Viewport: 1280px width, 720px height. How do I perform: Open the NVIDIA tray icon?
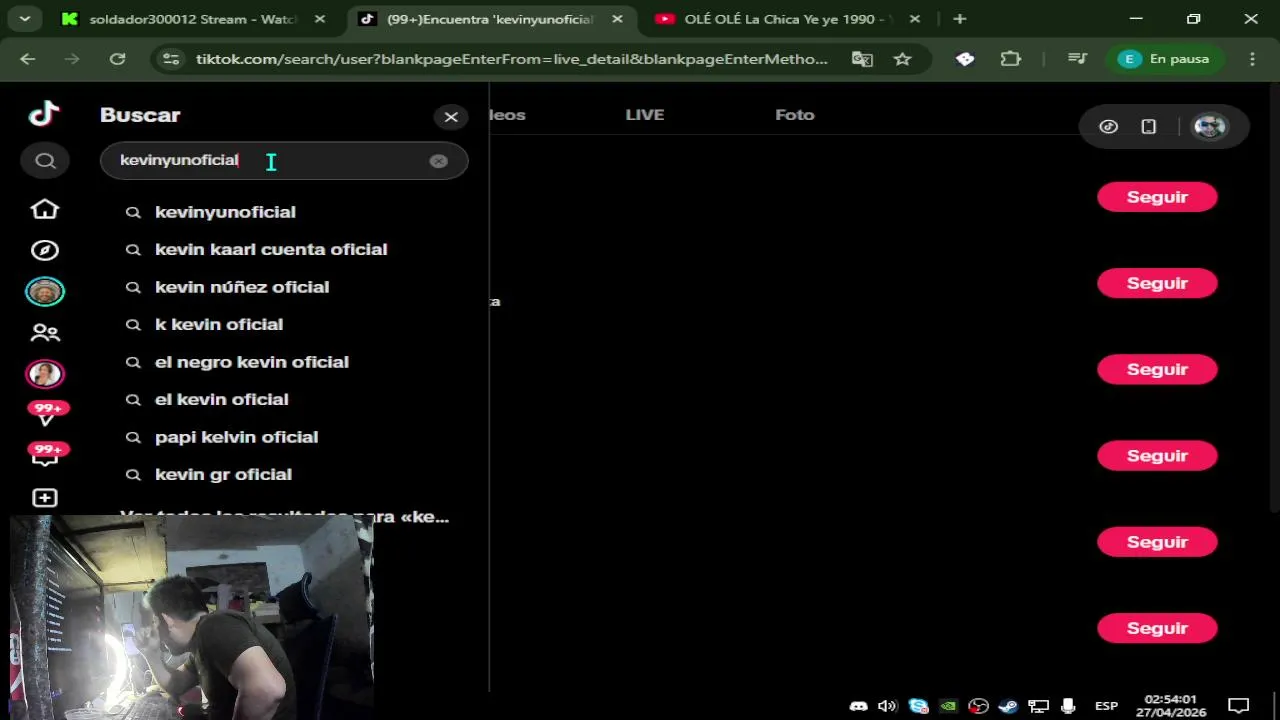(948, 706)
